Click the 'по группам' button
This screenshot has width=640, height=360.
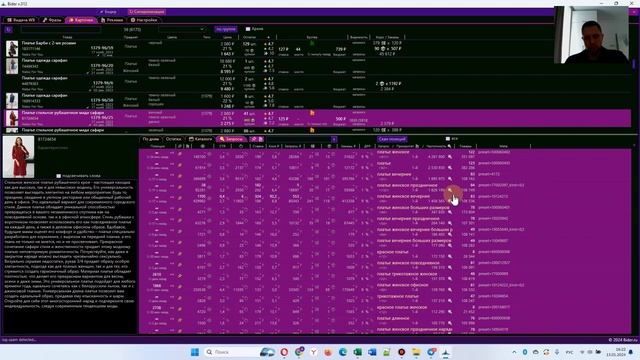[x=226, y=29]
